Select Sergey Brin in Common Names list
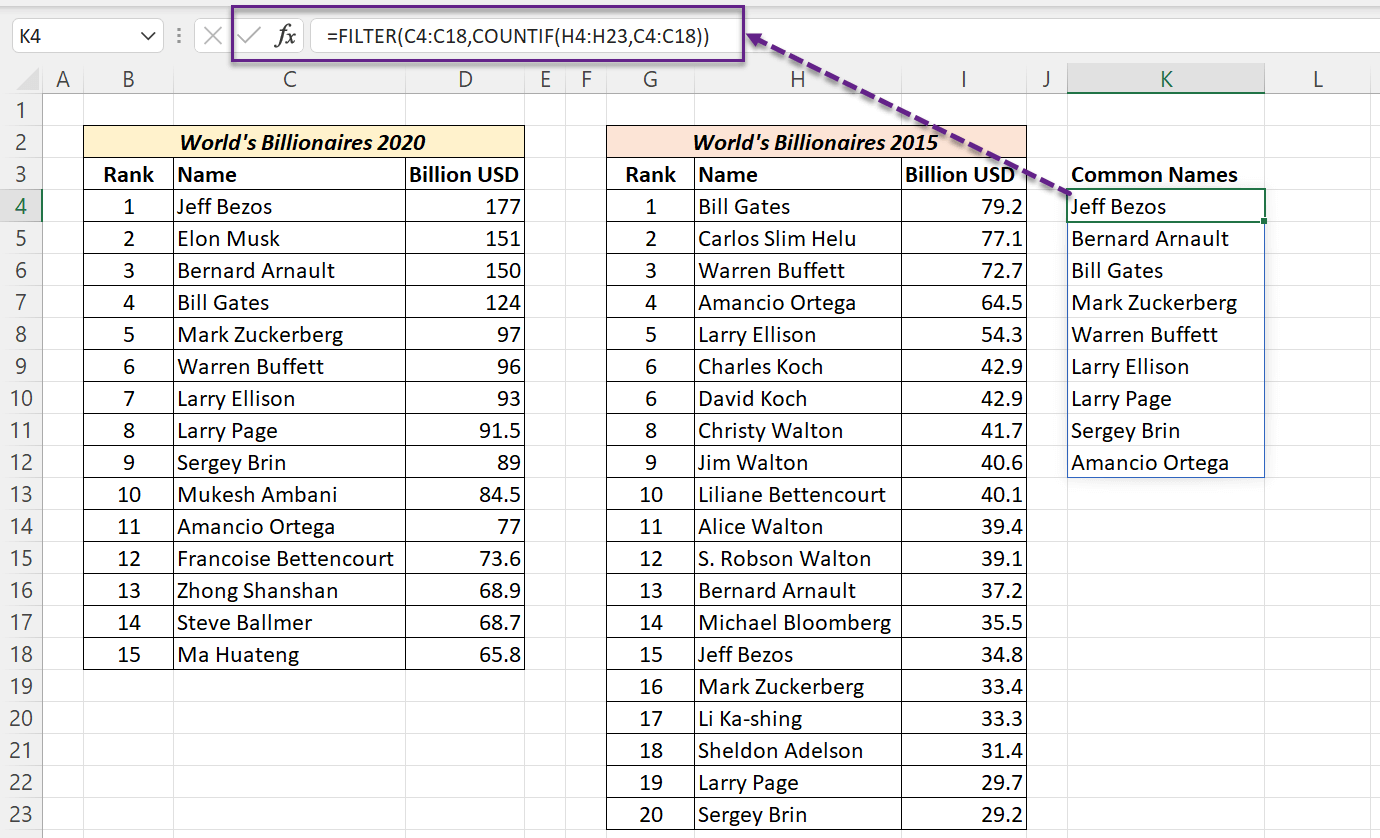 pyautogui.click(x=1166, y=430)
